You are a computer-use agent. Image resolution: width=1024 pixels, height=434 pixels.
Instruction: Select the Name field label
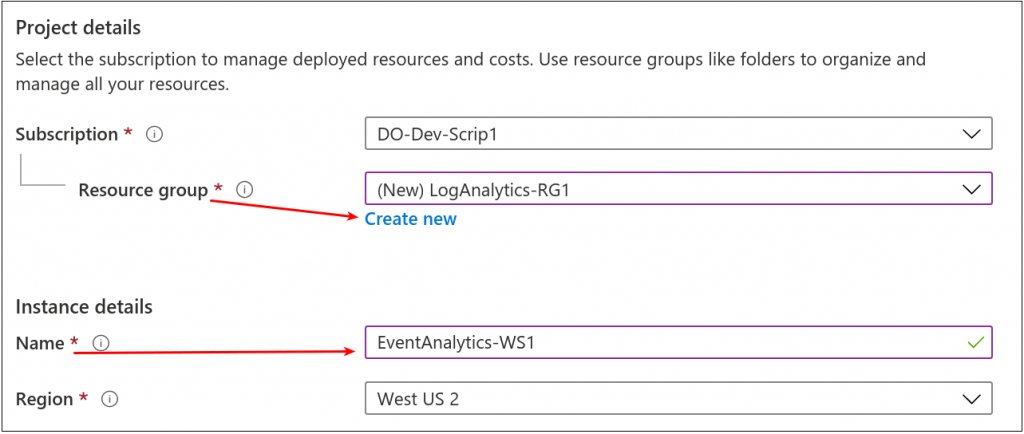click(40, 343)
